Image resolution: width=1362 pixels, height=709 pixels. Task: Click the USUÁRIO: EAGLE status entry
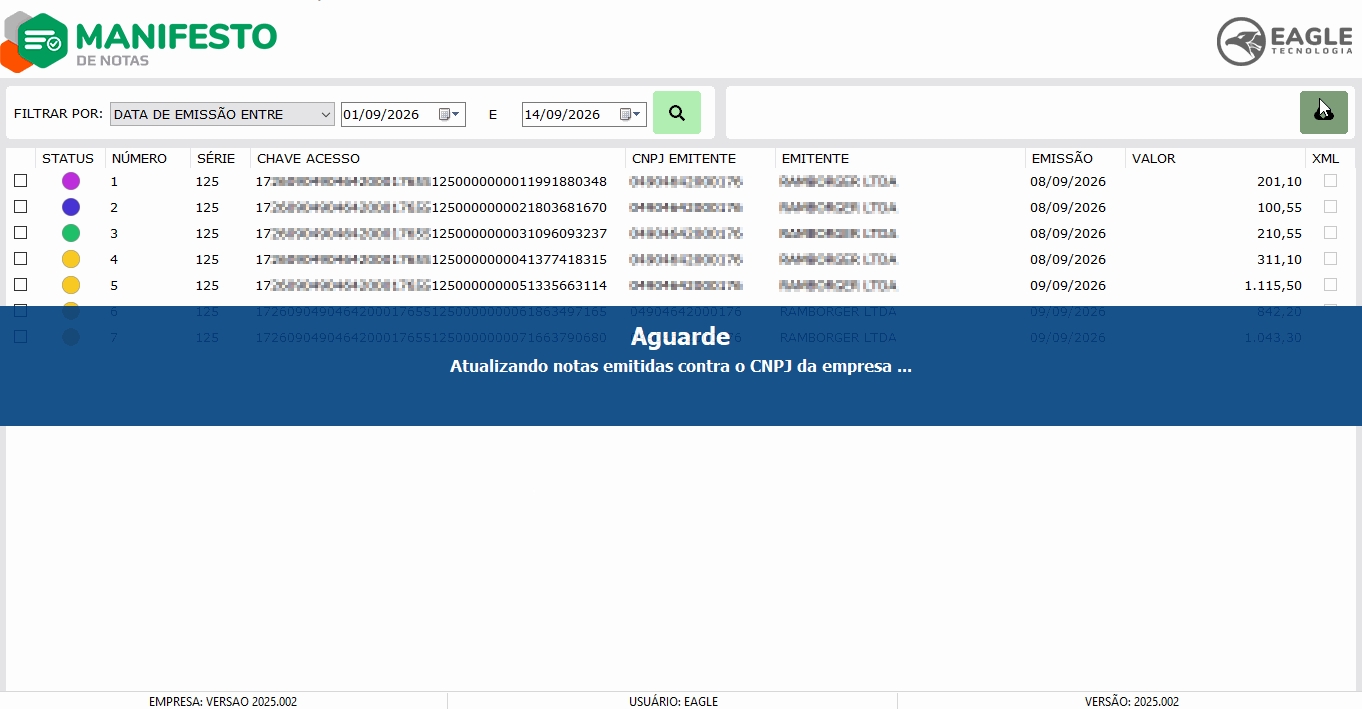pyautogui.click(x=673, y=702)
